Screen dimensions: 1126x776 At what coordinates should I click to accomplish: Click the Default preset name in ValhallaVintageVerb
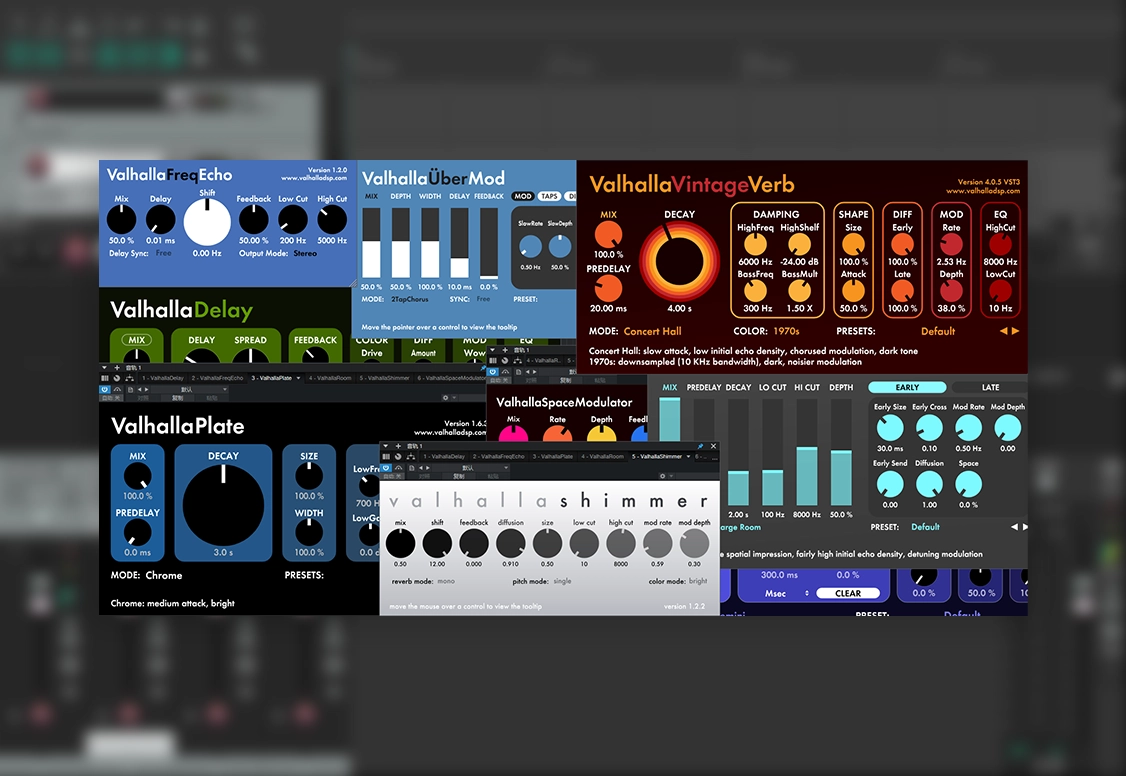point(938,331)
